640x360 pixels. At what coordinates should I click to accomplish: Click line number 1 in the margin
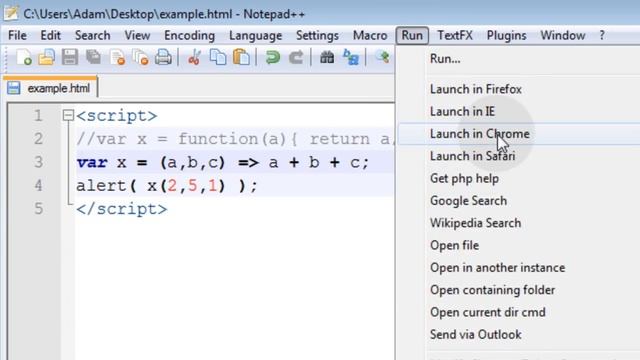(x=38, y=116)
